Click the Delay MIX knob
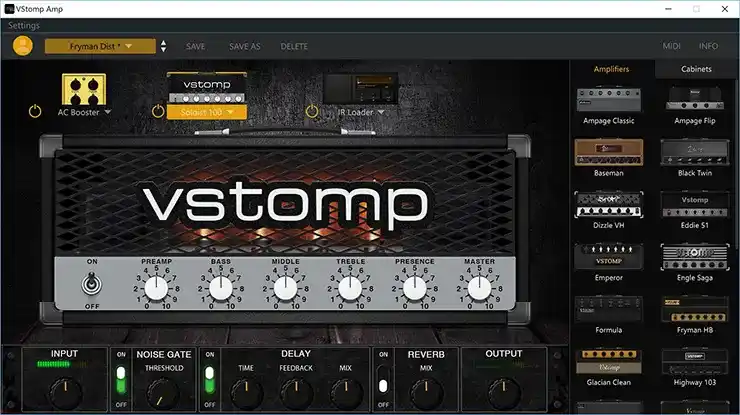740x415 pixels. pos(346,393)
